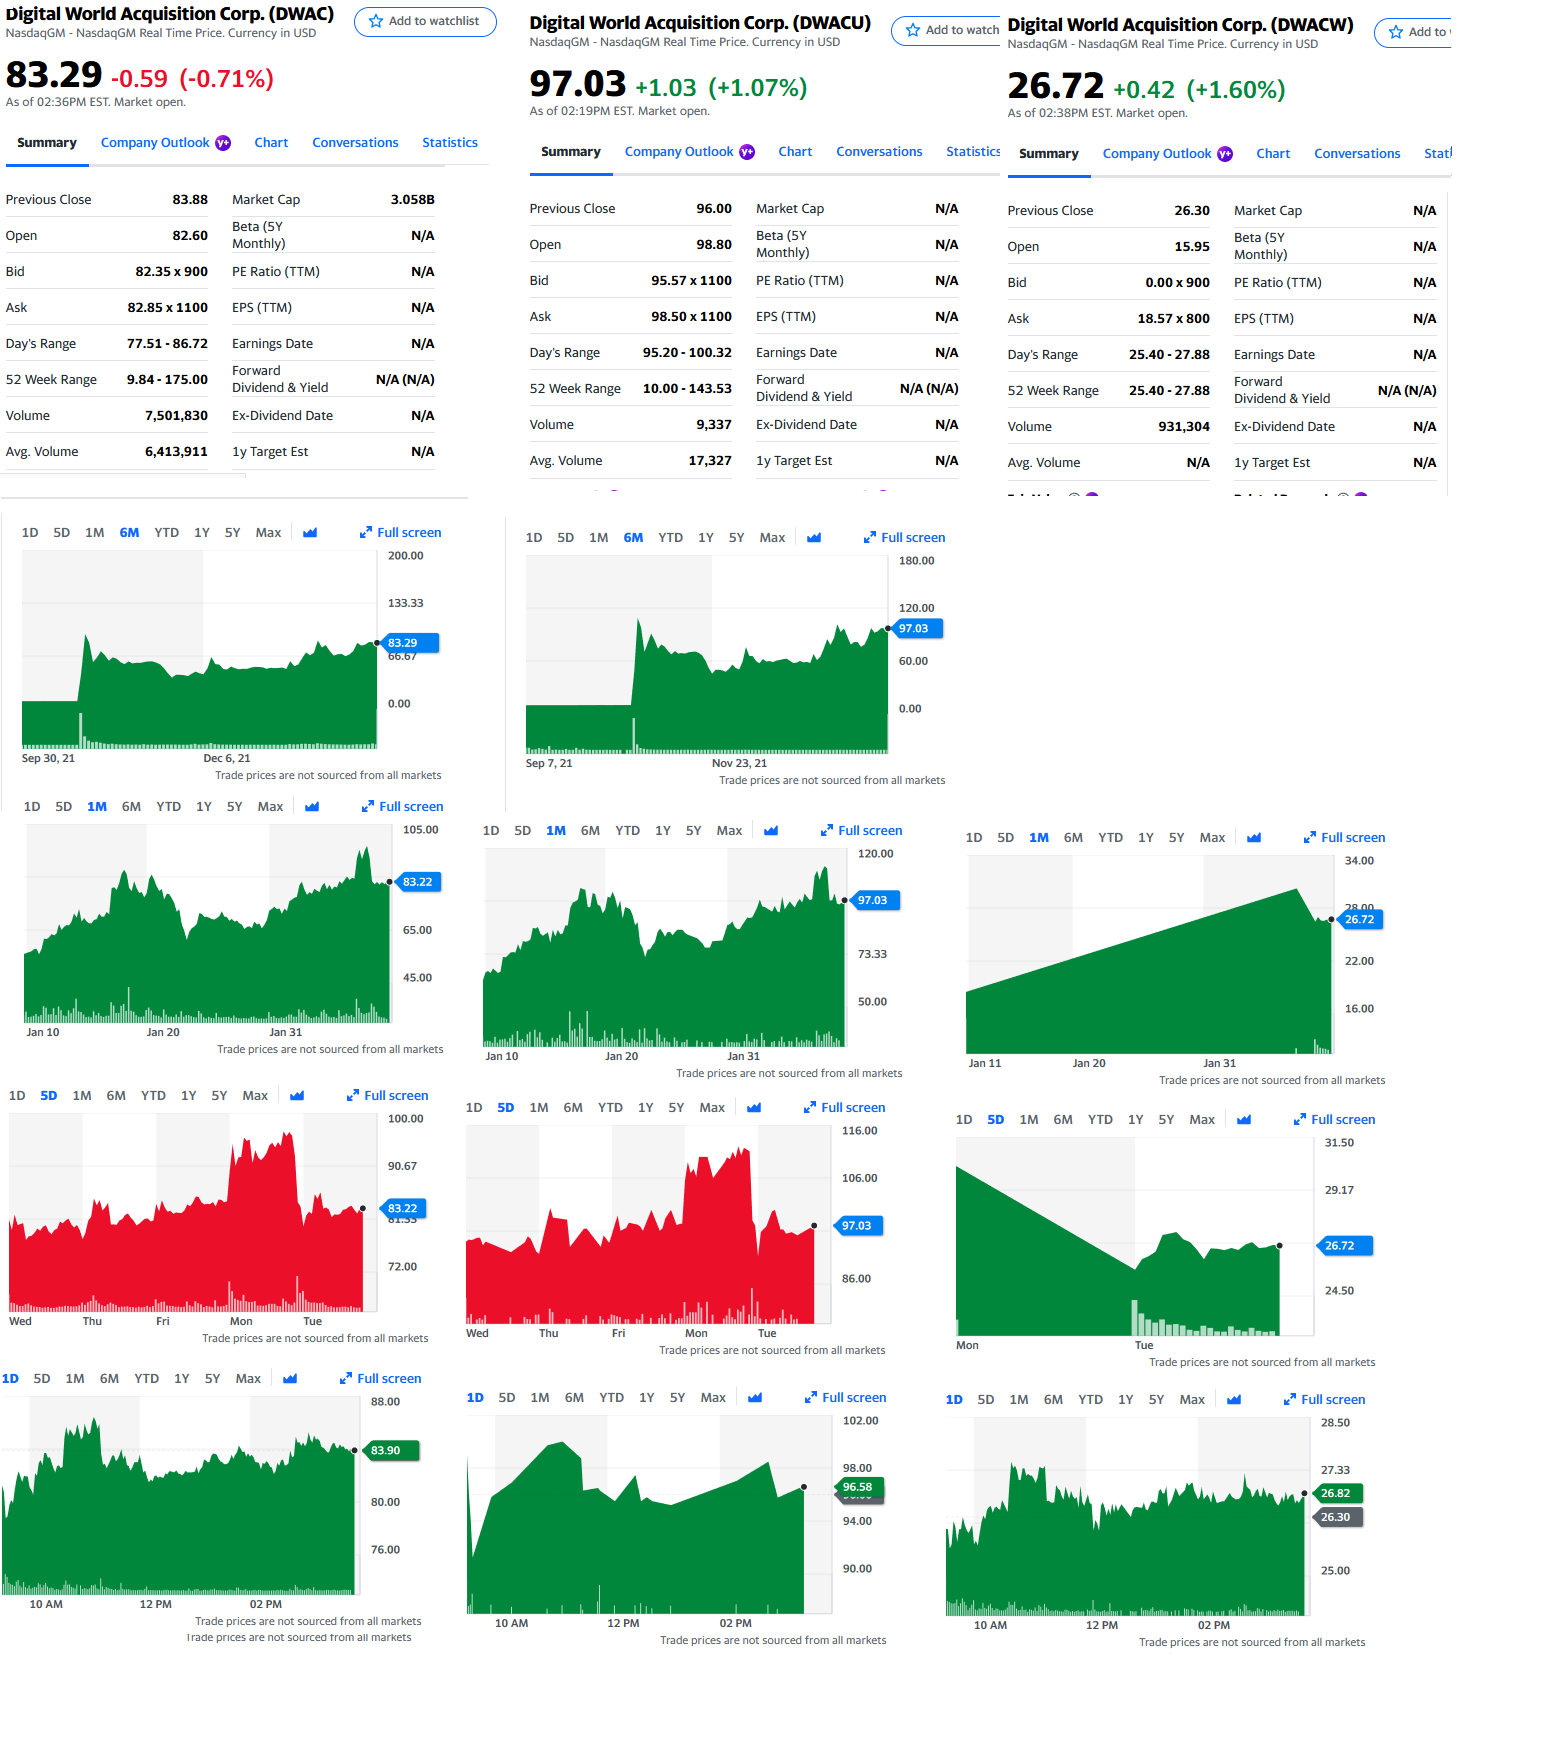1566x1742 pixels.
Task: Open the Conversations tab for DWAC
Action: click(355, 143)
